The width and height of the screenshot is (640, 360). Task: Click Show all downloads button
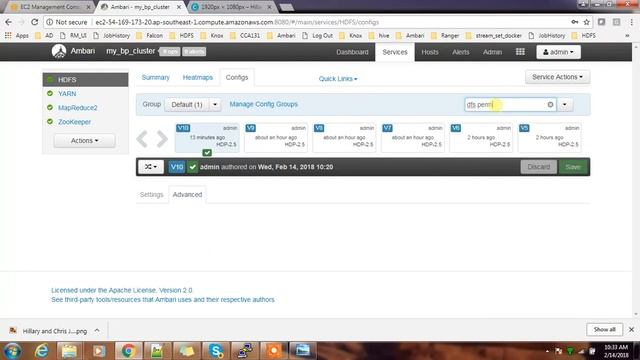point(604,329)
